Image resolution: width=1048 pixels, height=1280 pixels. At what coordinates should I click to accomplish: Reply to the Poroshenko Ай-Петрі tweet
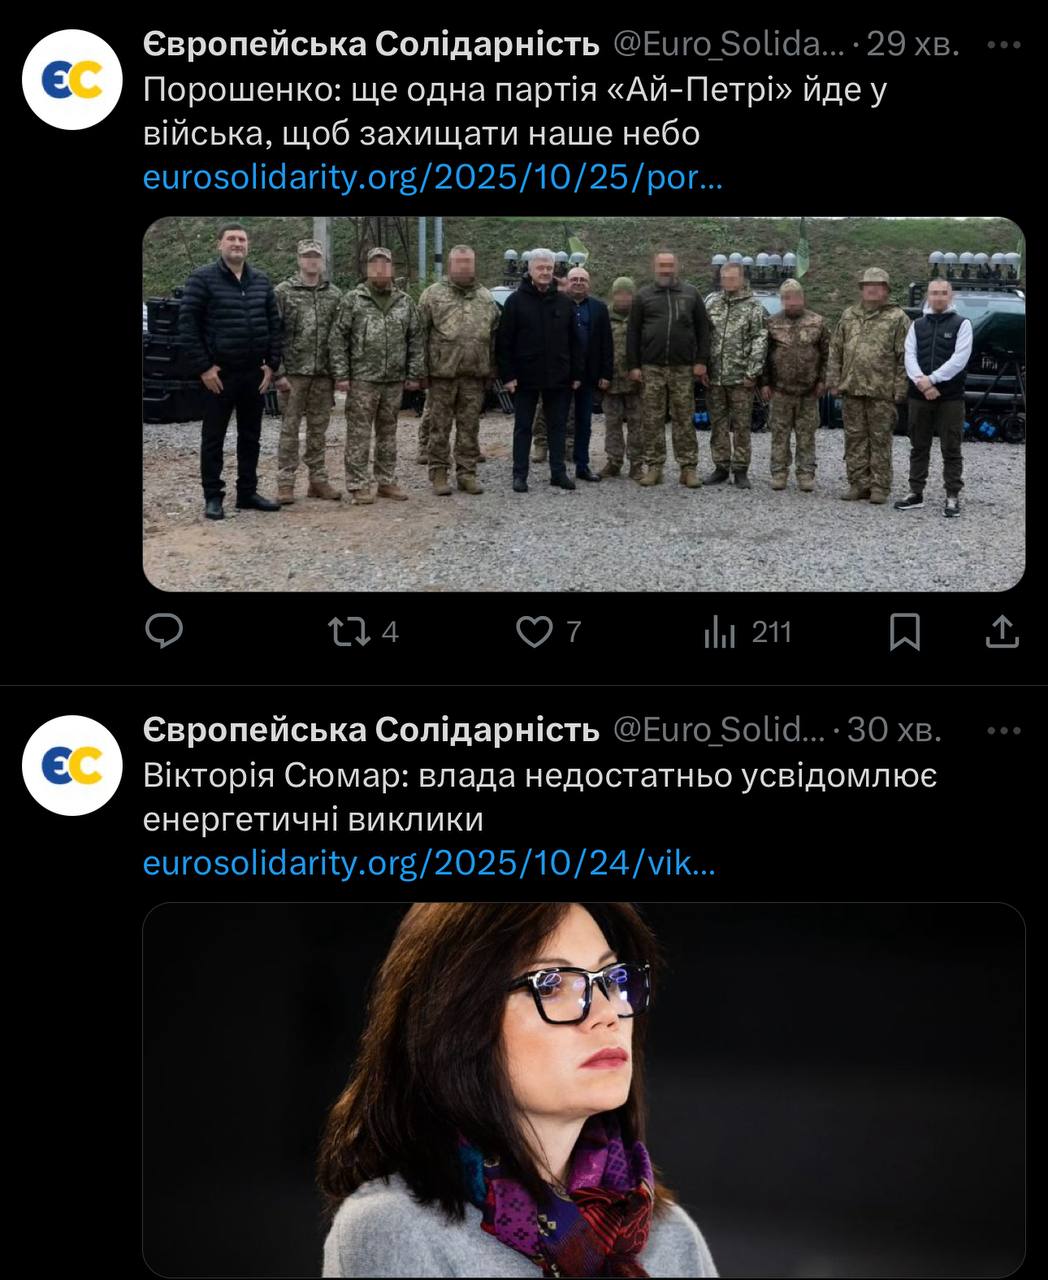[164, 632]
